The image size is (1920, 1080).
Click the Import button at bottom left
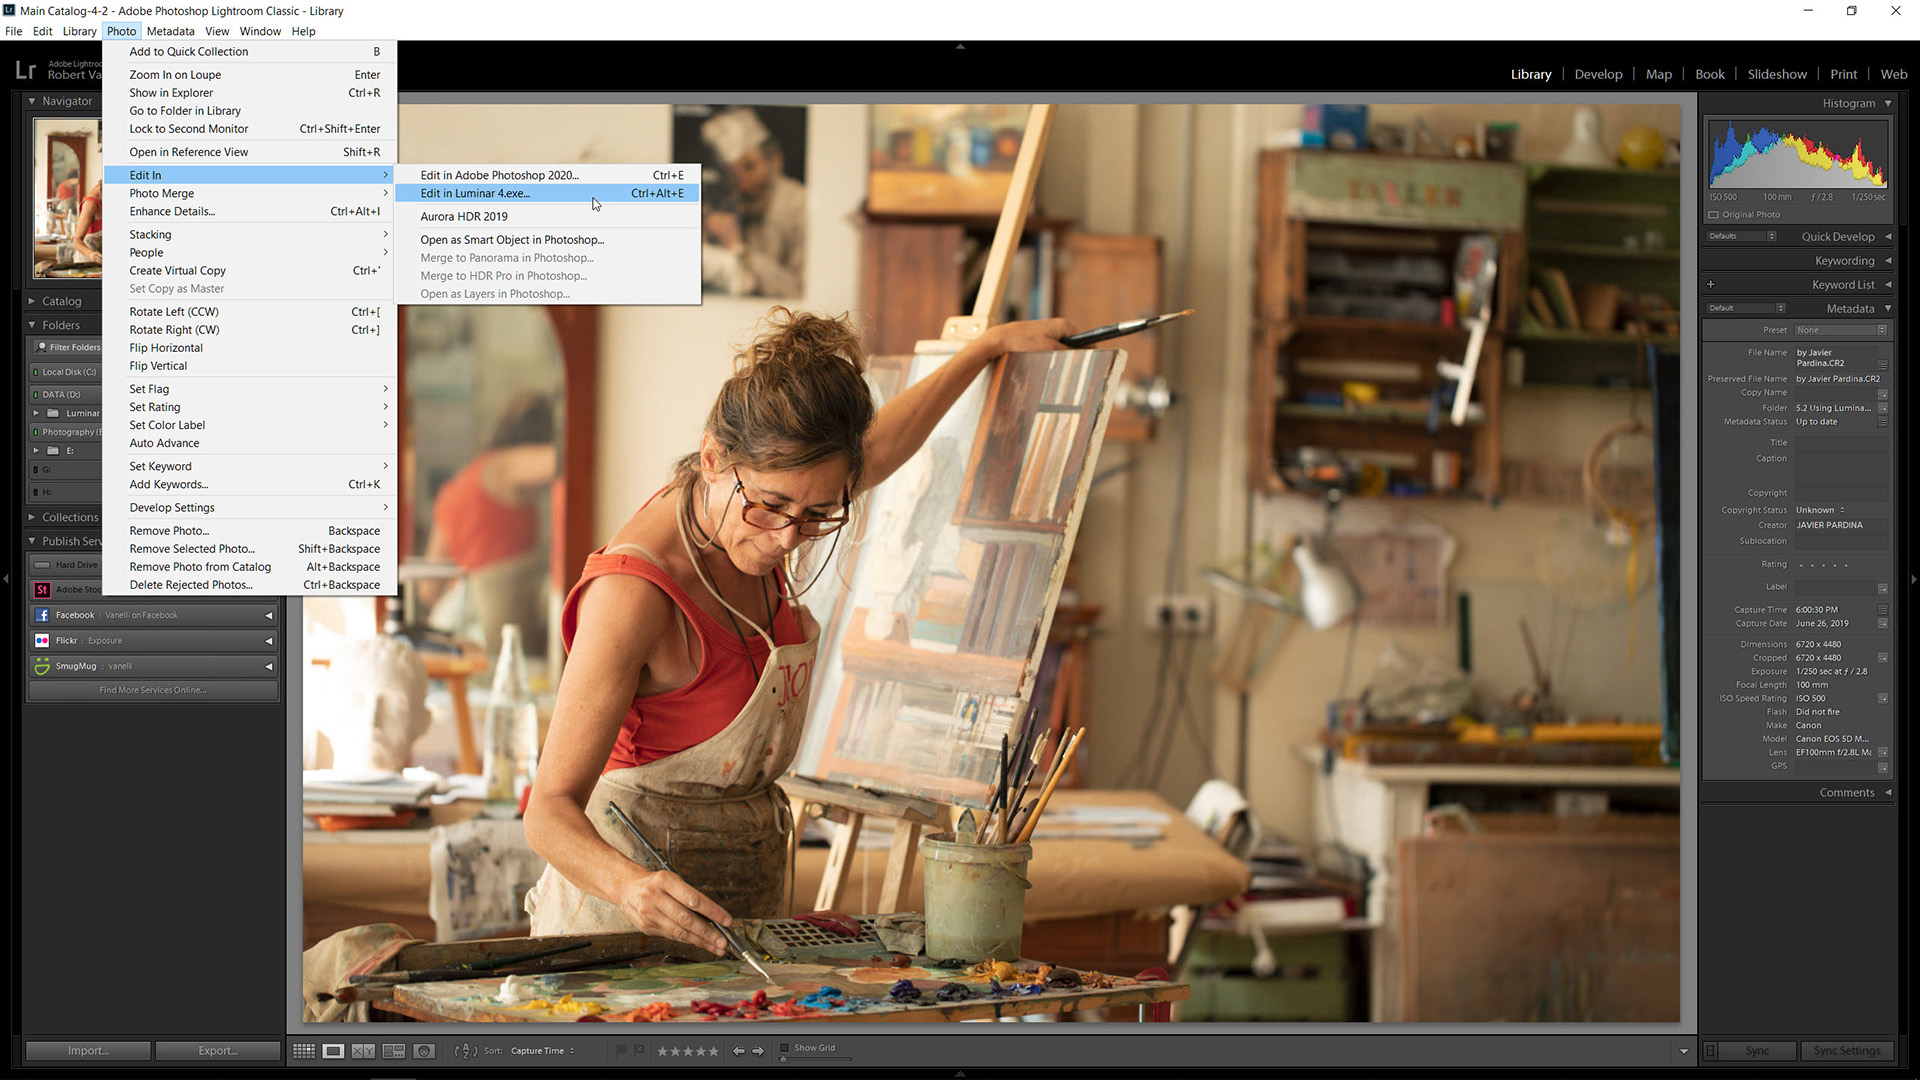pos(88,1050)
